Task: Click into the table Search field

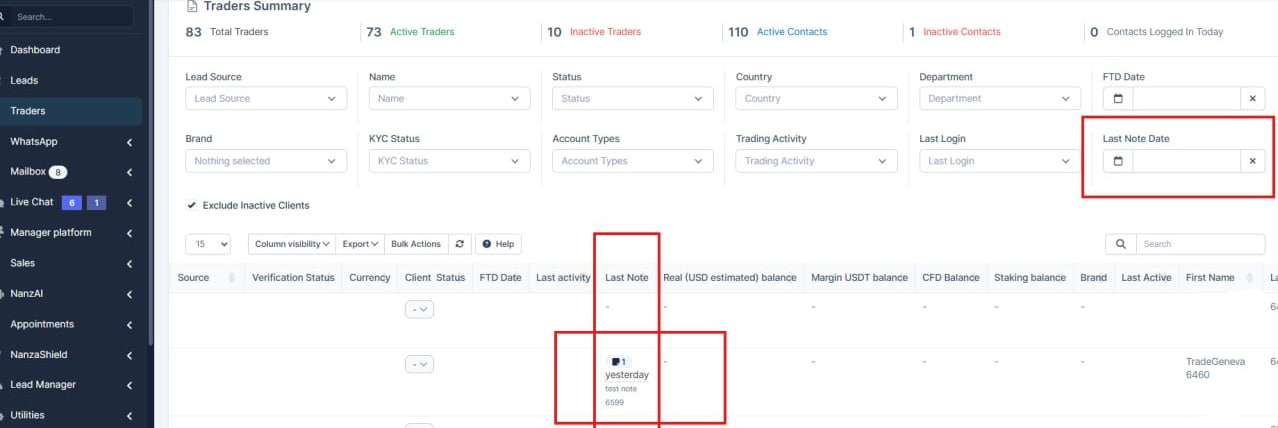Action: (x=1200, y=244)
